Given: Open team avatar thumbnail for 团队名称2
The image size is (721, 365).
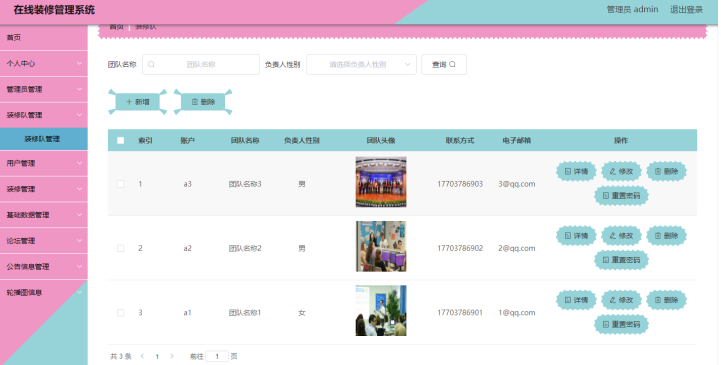Looking at the screenshot, I should click(x=381, y=246).
